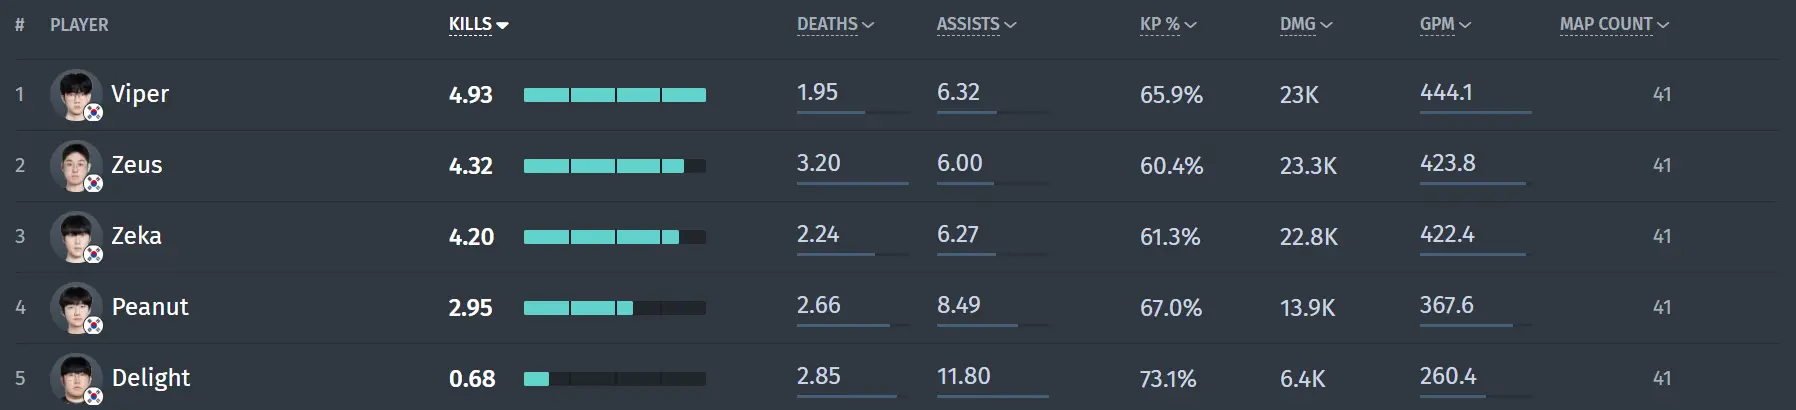Click the South Korea flag badge on Zeus
This screenshot has width=1796, height=410.
[93, 183]
